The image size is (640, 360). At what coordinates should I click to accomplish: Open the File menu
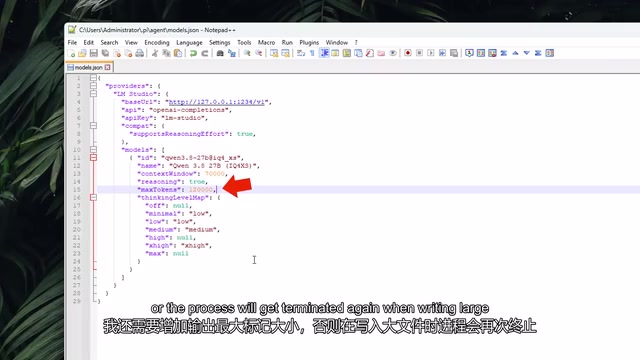tap(72, 42)
